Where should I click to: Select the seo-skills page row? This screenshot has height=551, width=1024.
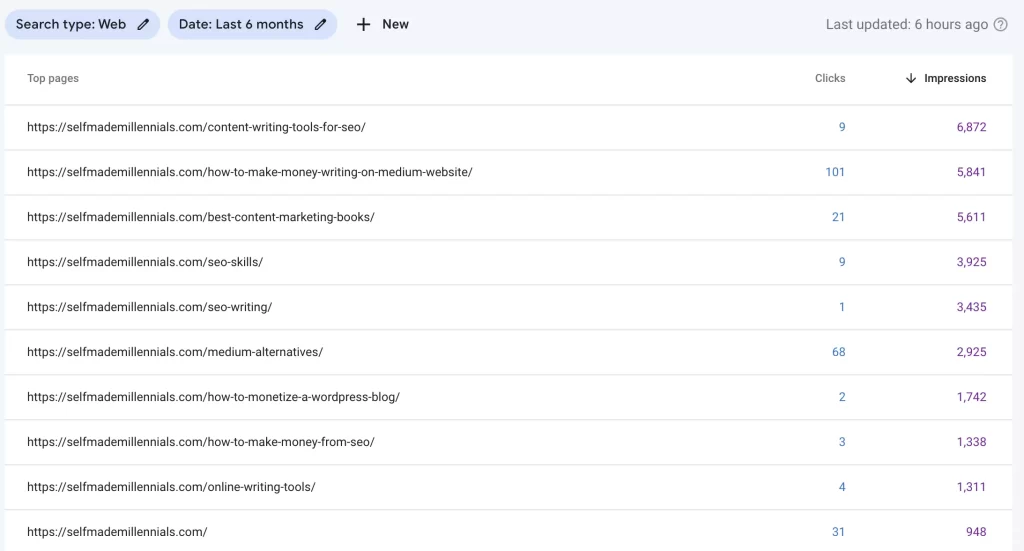[x=144, y=262]
